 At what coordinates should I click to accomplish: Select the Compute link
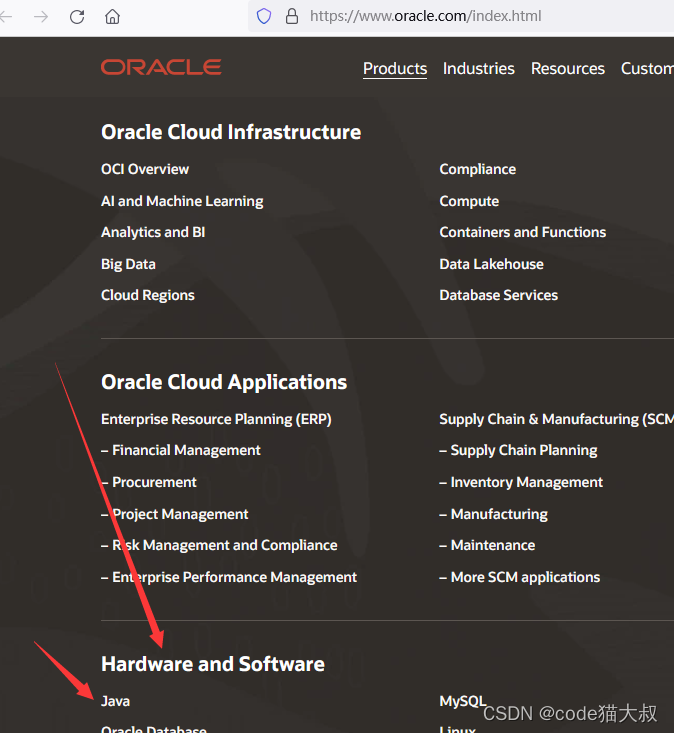tap(469, 201)
